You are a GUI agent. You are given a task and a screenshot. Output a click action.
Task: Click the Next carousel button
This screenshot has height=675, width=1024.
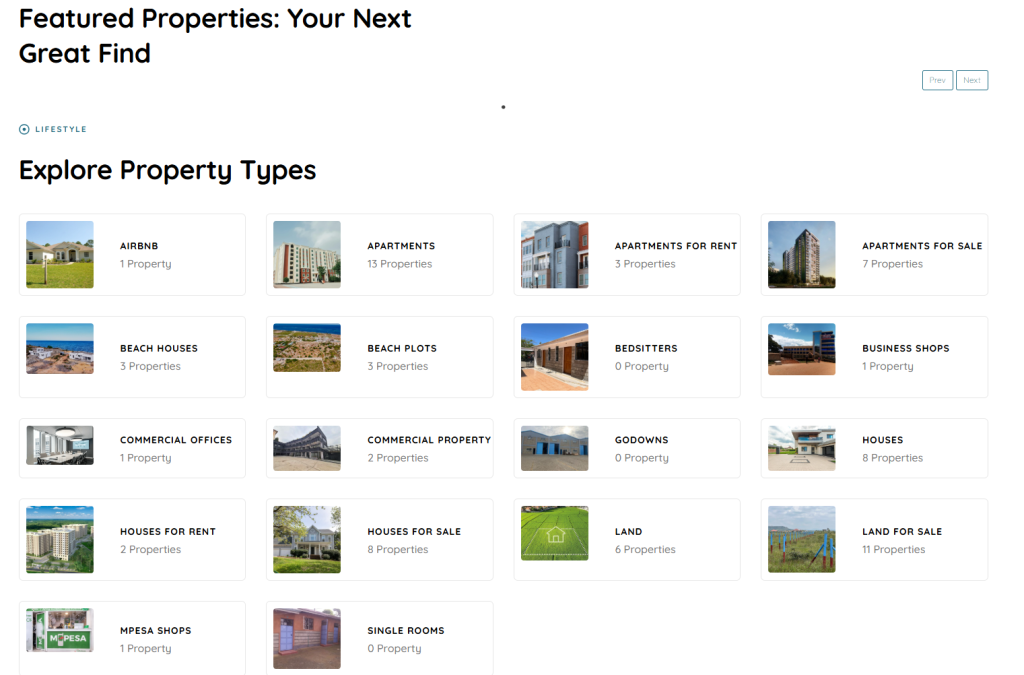(x=971, y=80)
